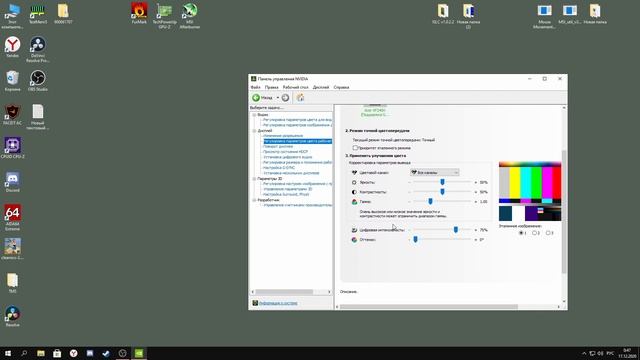Collapse the Дисплей tree node
Viewport: 640px width, 360px height.
click(254, 131)
